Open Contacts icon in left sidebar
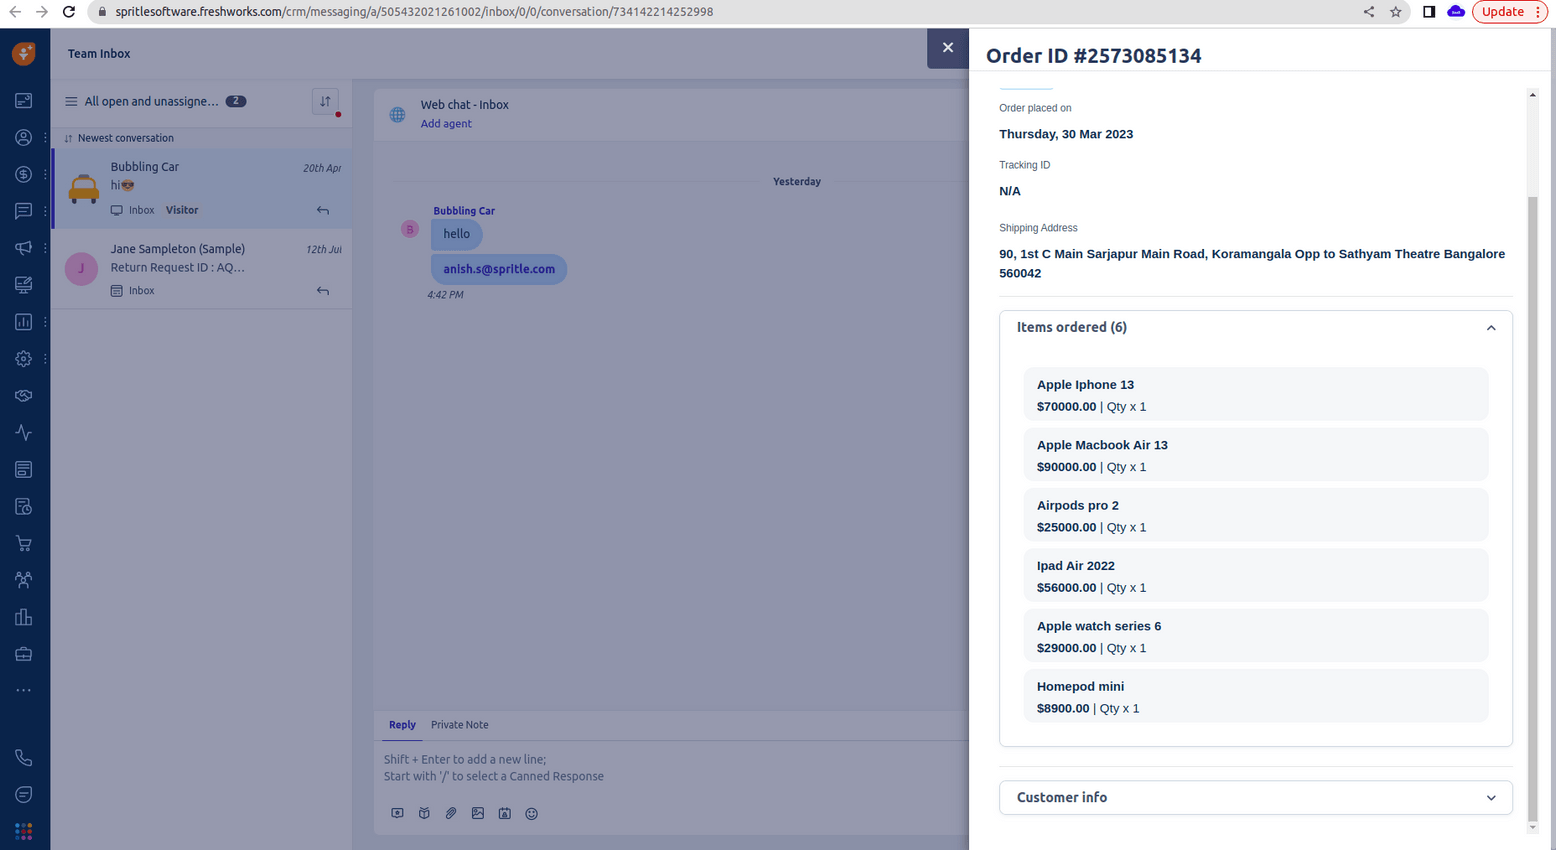The height and width of the screenshot is (850, 1556). click(x=23, y=138)
